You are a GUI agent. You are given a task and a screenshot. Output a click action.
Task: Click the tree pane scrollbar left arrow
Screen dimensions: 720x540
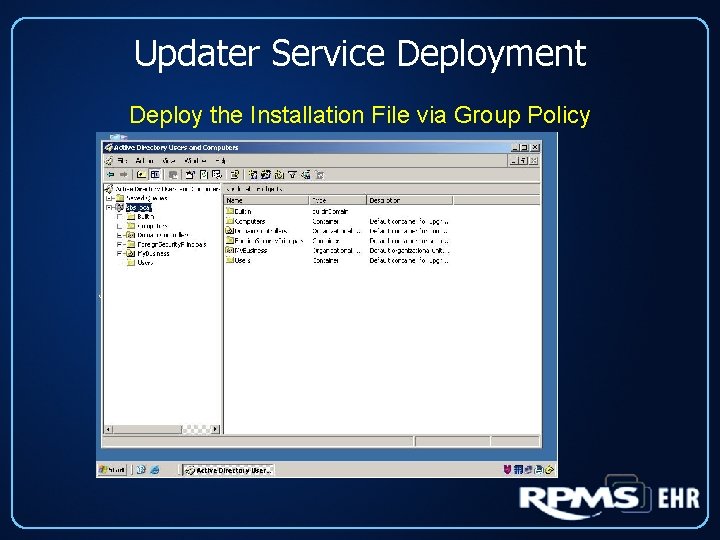pyautogui.click(x=108, y=429)
